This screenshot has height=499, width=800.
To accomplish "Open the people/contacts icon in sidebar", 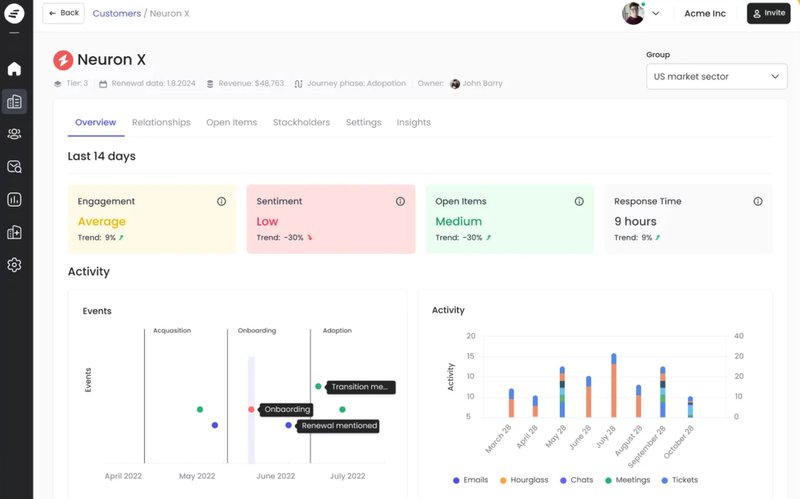I will [x=14, y=134].
